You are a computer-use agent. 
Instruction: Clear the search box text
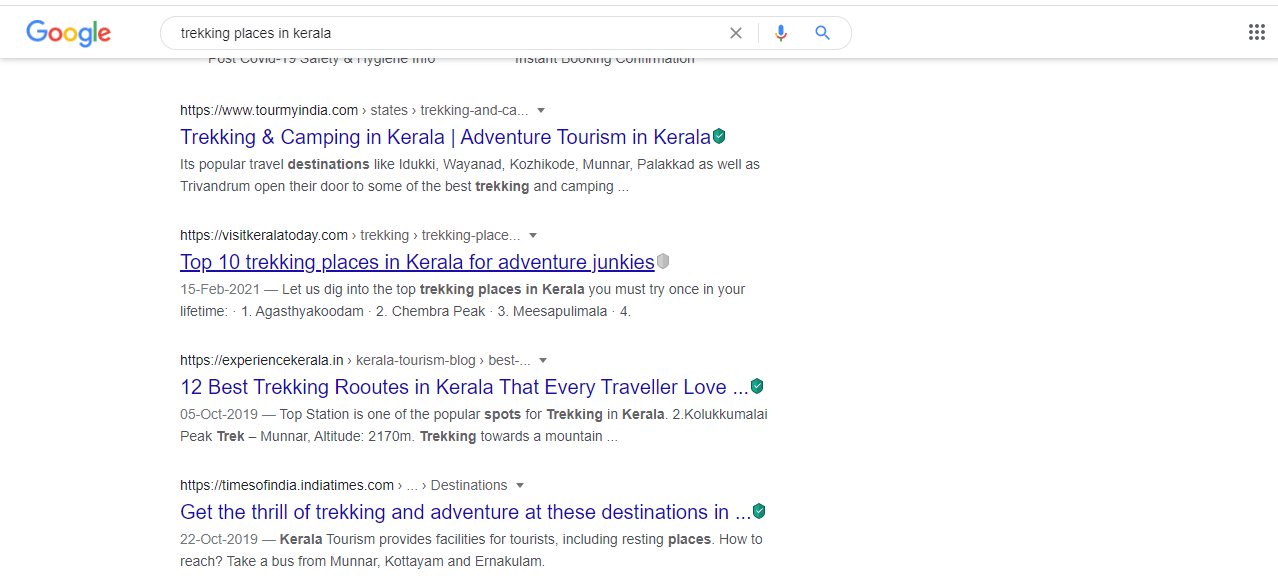point(736,33)
